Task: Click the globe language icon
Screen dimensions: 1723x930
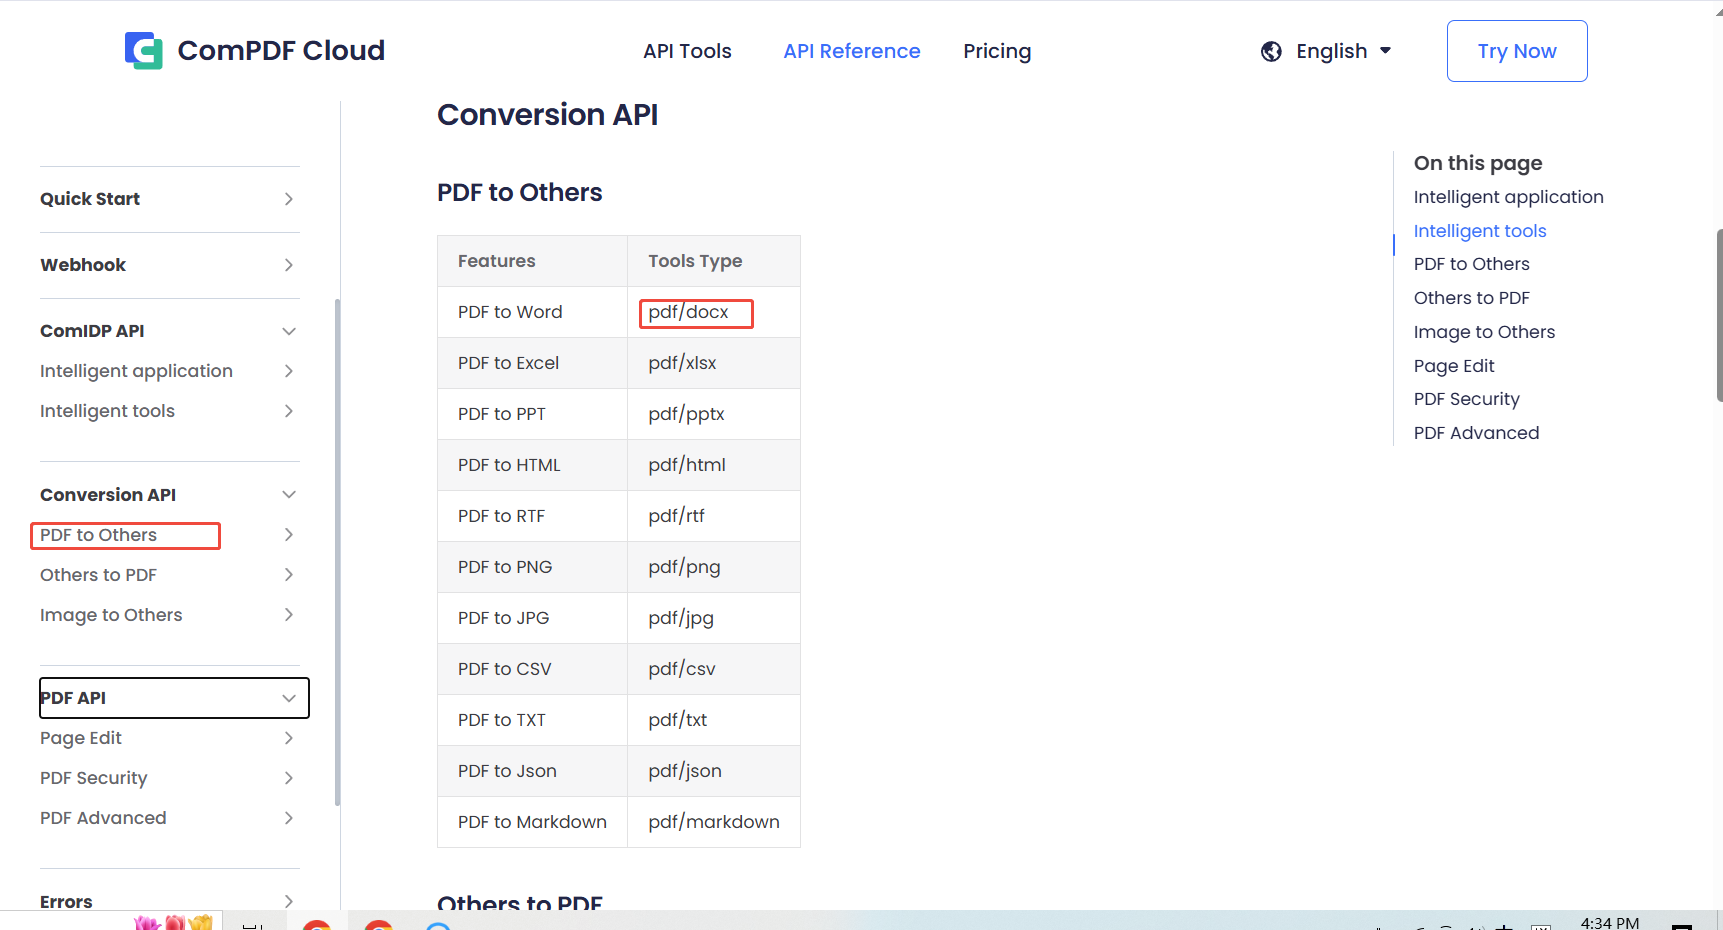Action: (x=1271, y=50)
